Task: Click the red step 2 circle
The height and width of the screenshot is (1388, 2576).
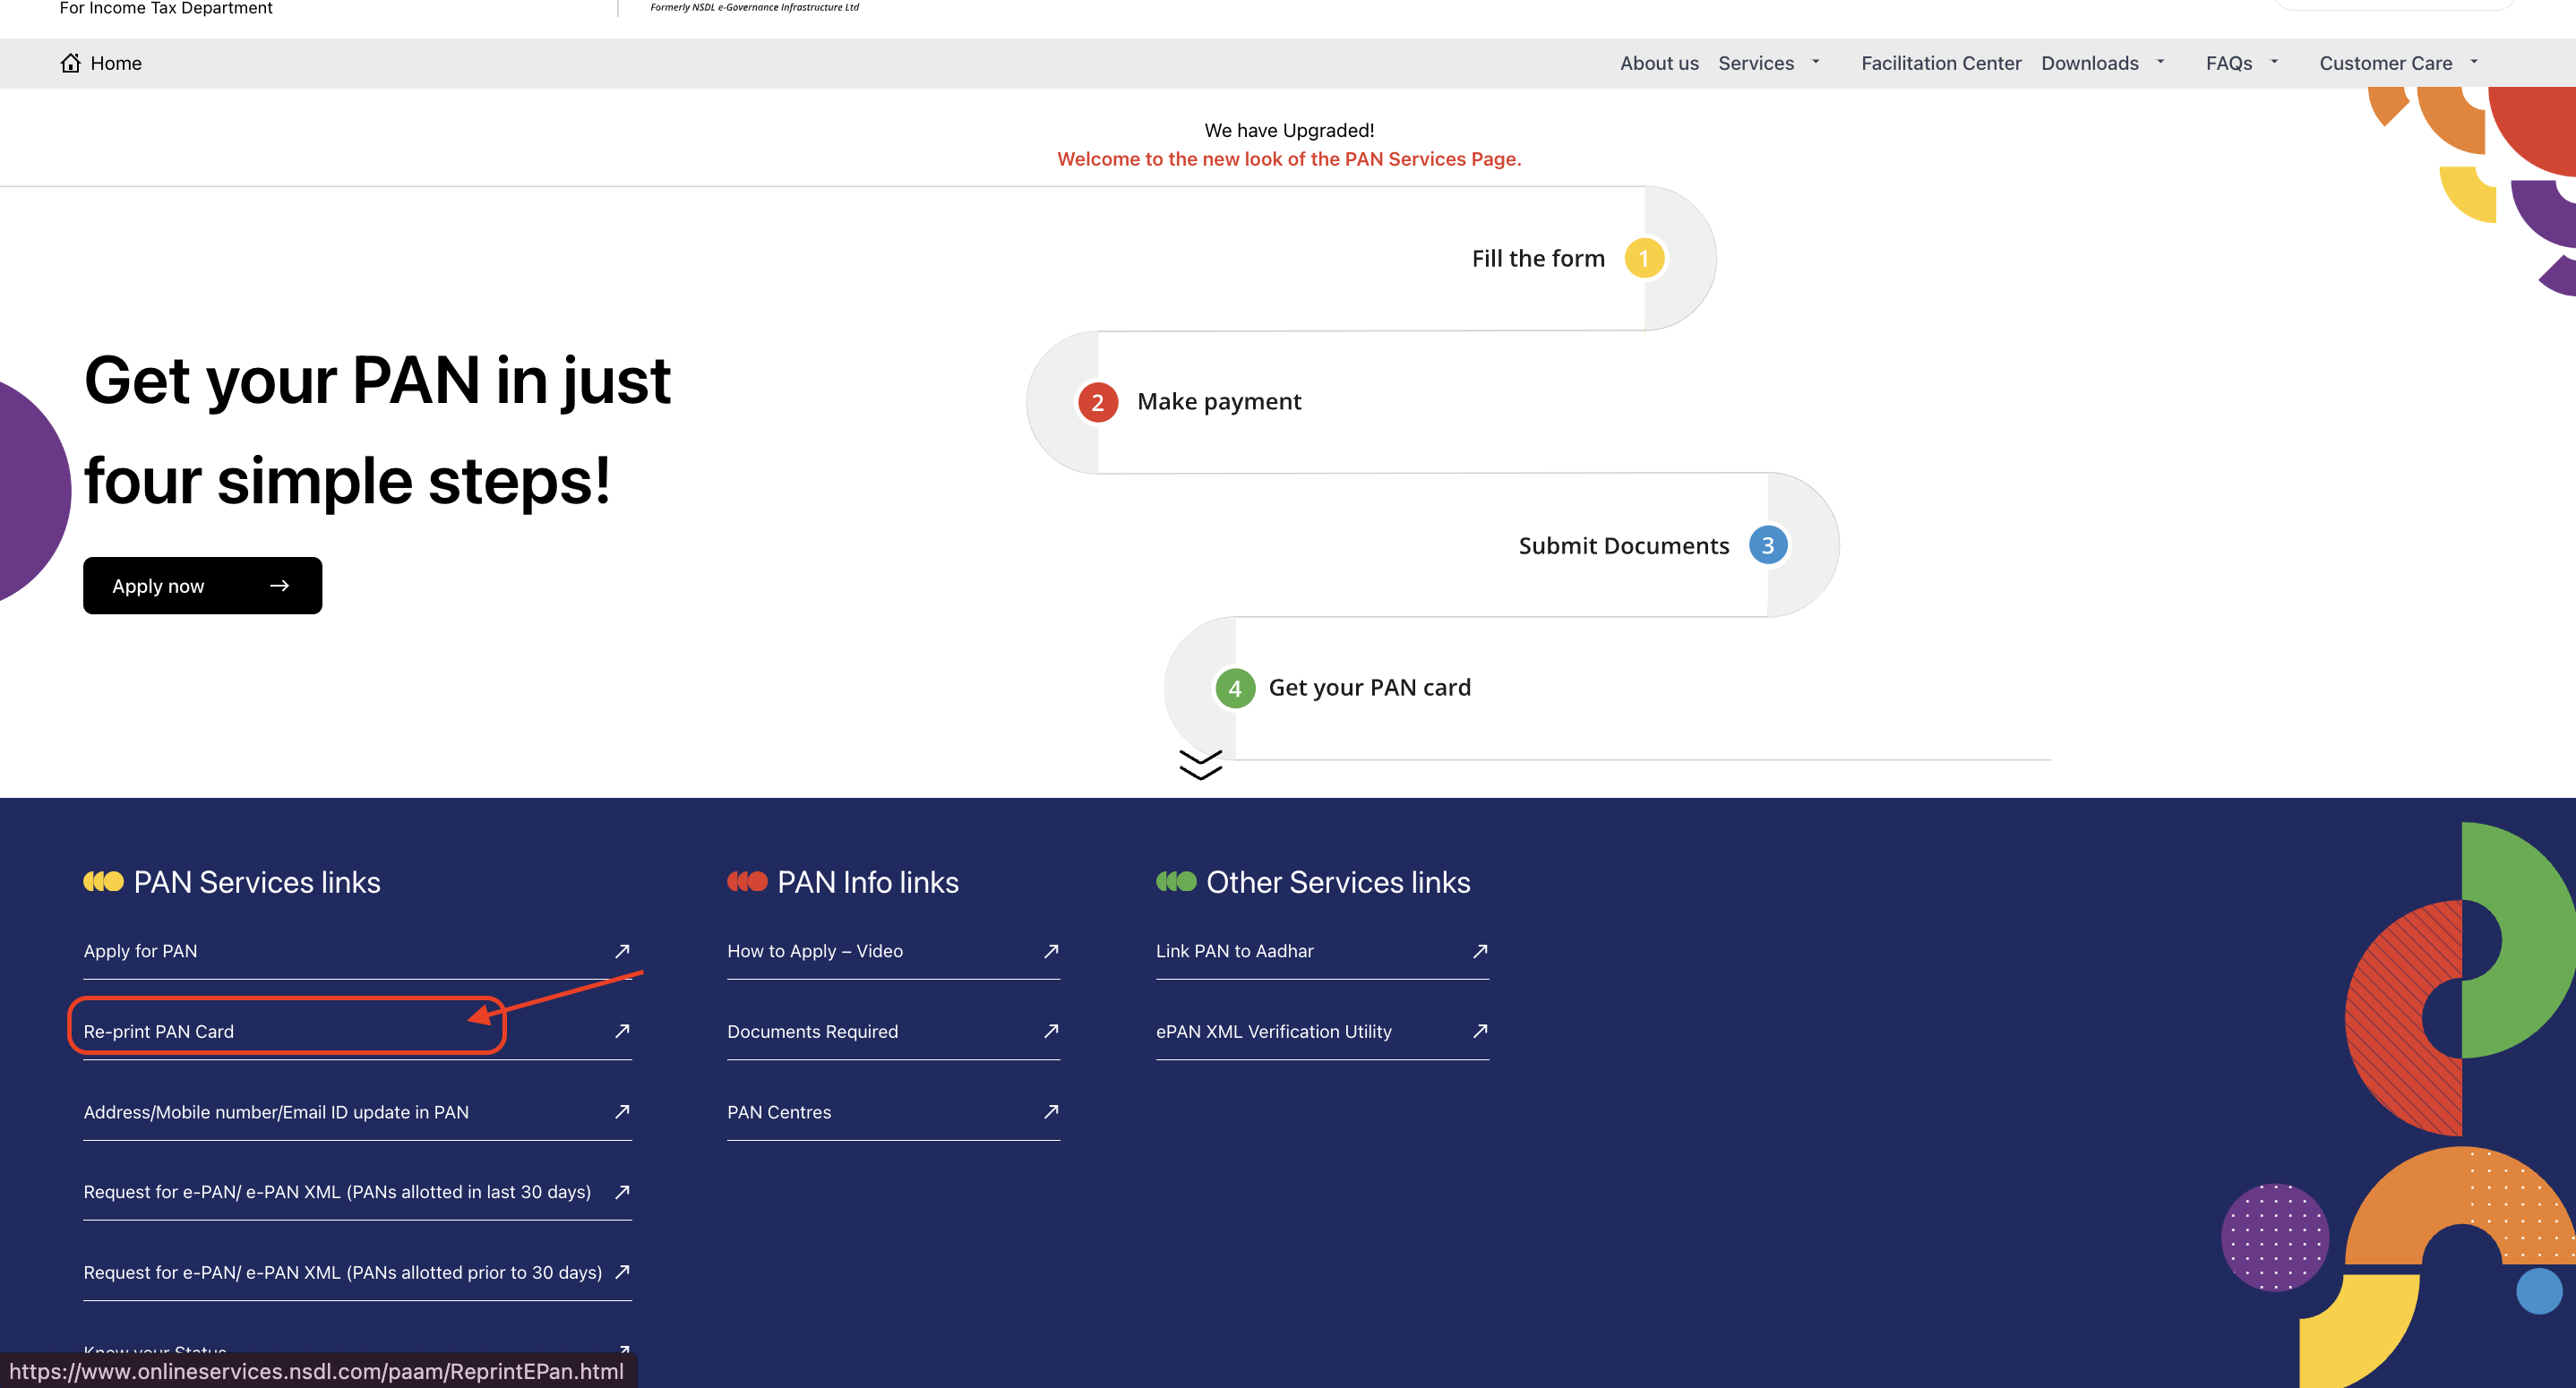Action: [1097, 402]
